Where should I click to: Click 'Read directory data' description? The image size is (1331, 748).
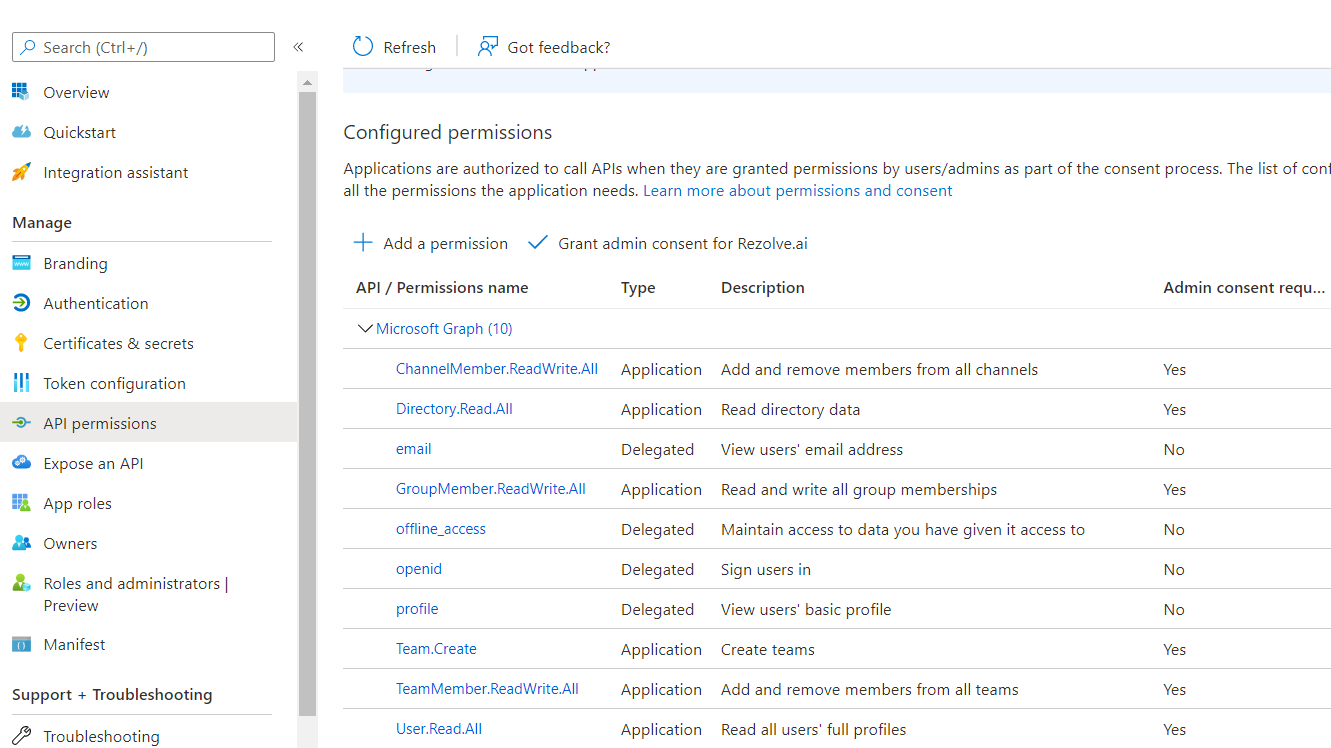790,409
